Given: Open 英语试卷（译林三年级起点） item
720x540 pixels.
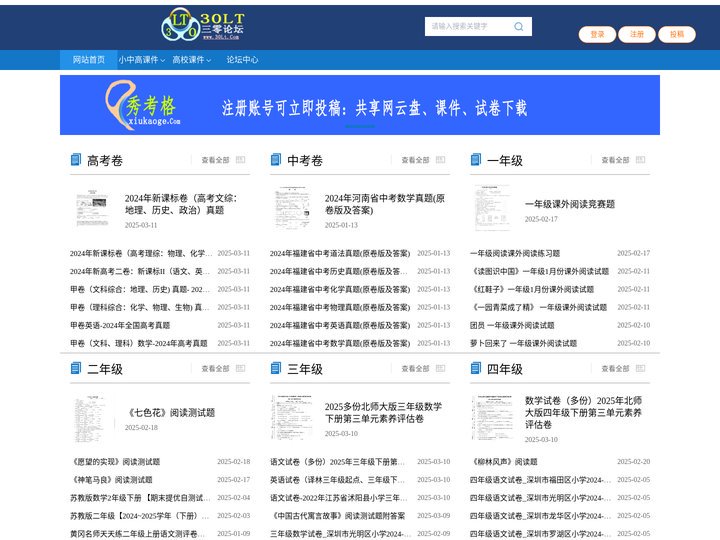Looking at the screenshot, I should pyautogui.click(x=338, y=479).
